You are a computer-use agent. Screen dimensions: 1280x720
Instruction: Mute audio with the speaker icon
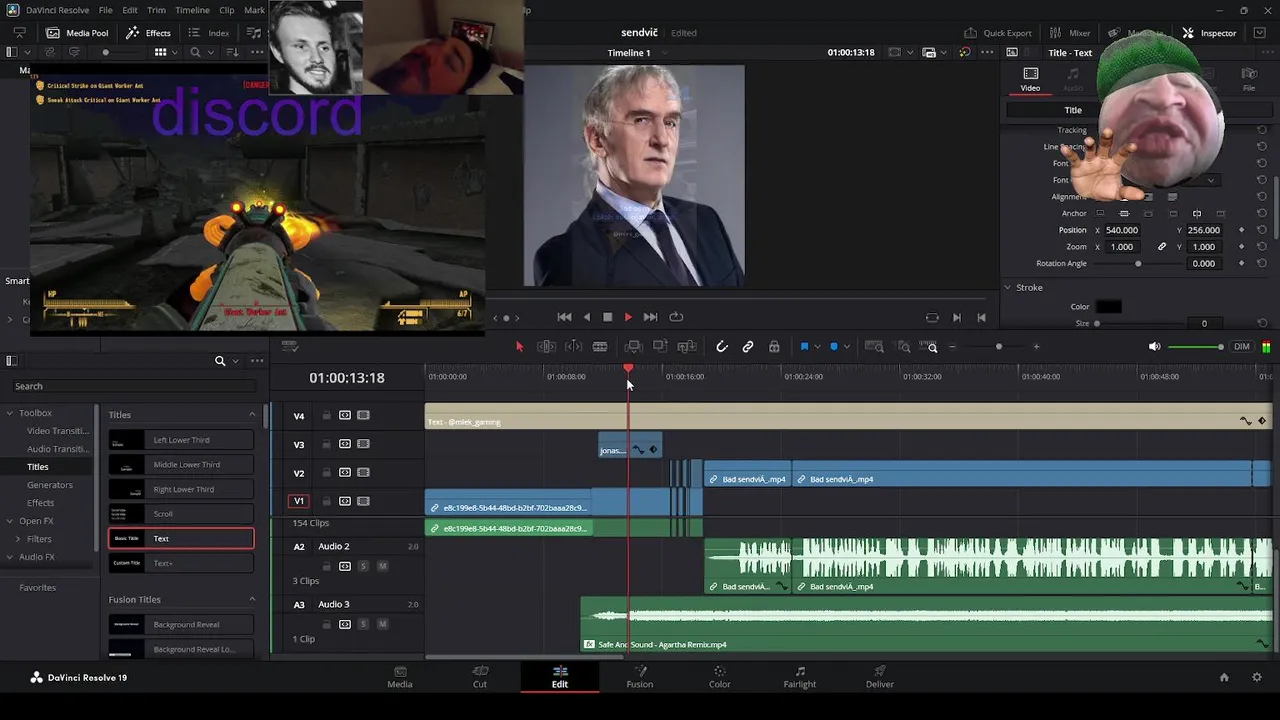1154,347
